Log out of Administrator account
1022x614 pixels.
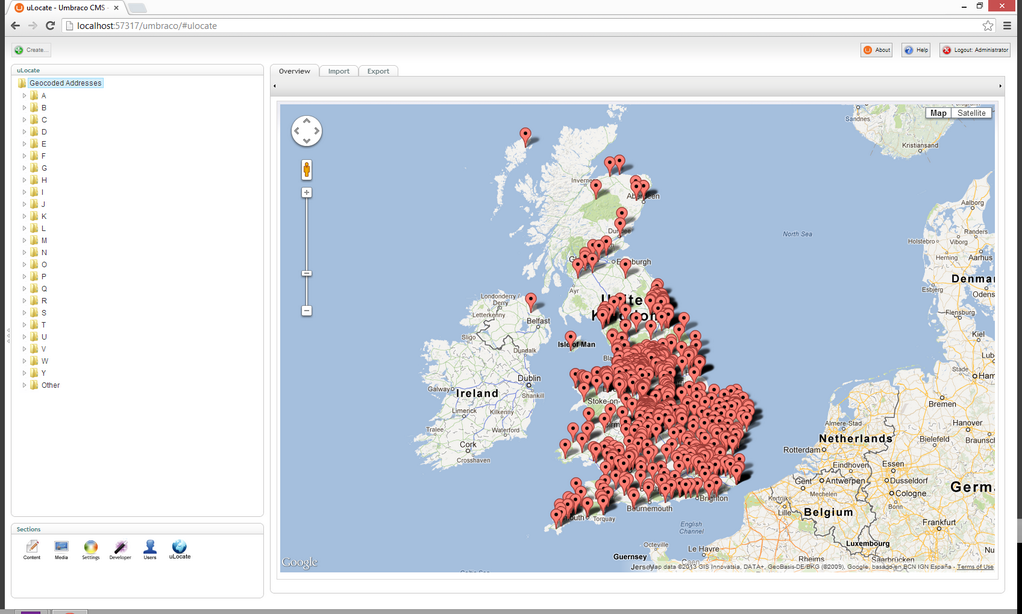point(975,50)
